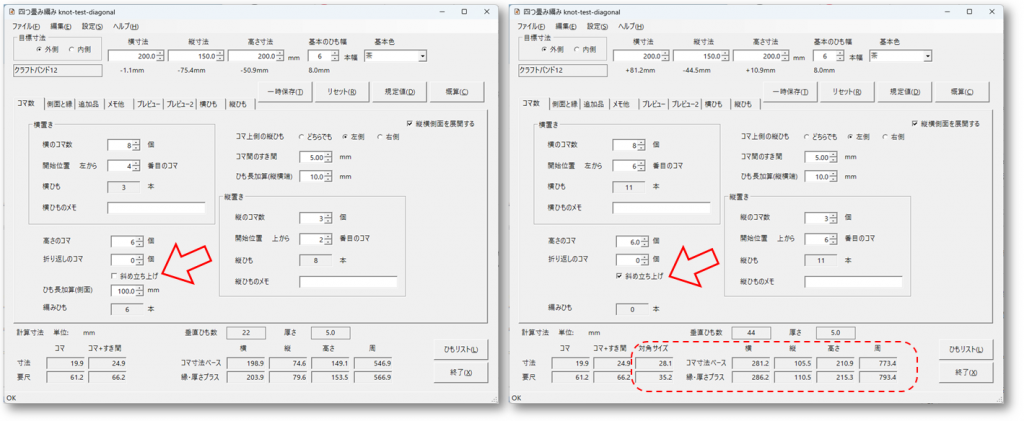Screen dimensions: 1024x421
Task: Click 横ひものメモ field in right window
Action: pyautogui.click(x=662, y=208)
